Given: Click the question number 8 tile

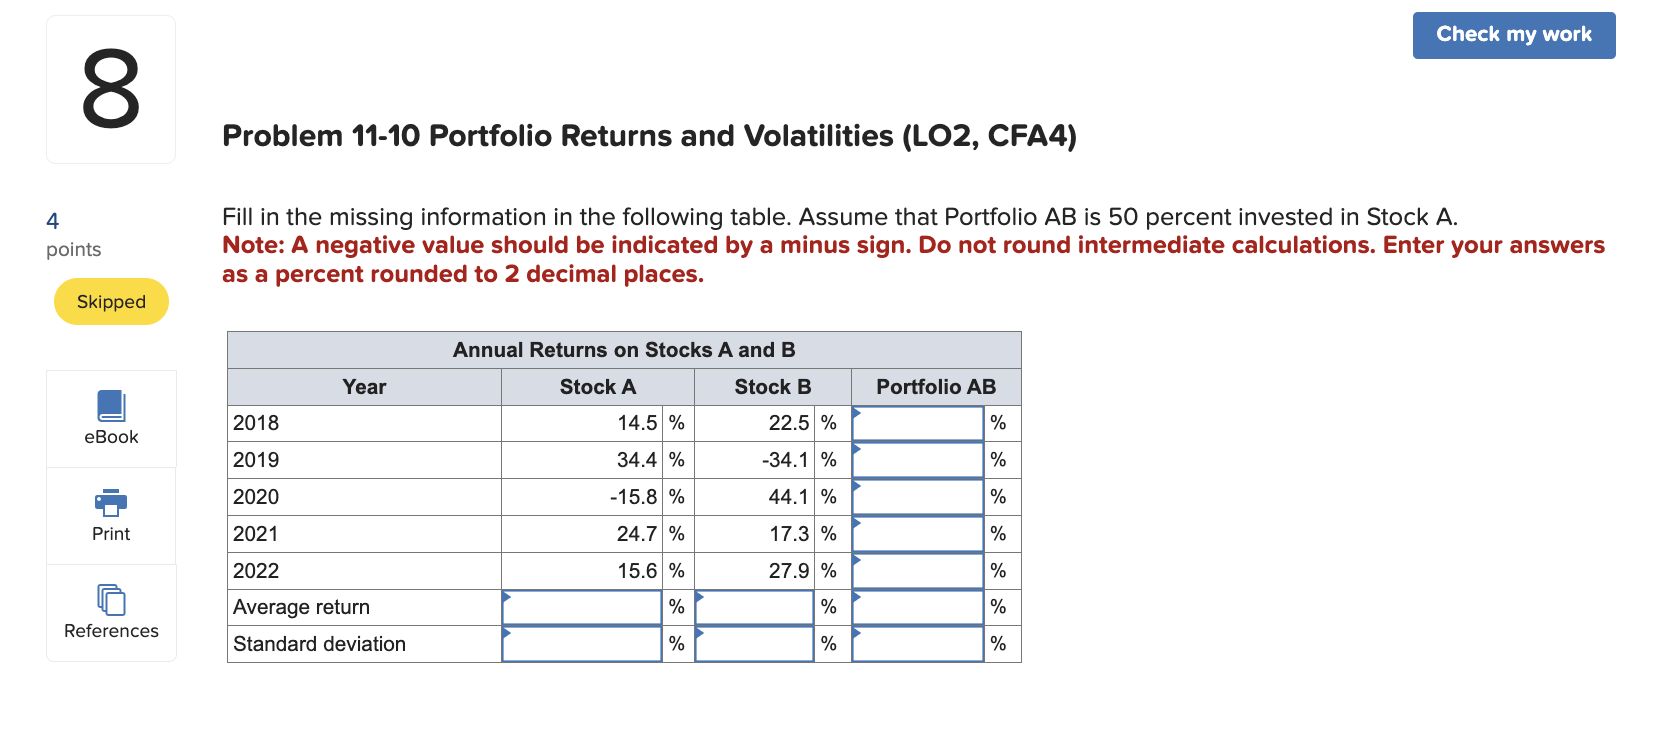Looking at the screenshot, I should coord(110,88).
